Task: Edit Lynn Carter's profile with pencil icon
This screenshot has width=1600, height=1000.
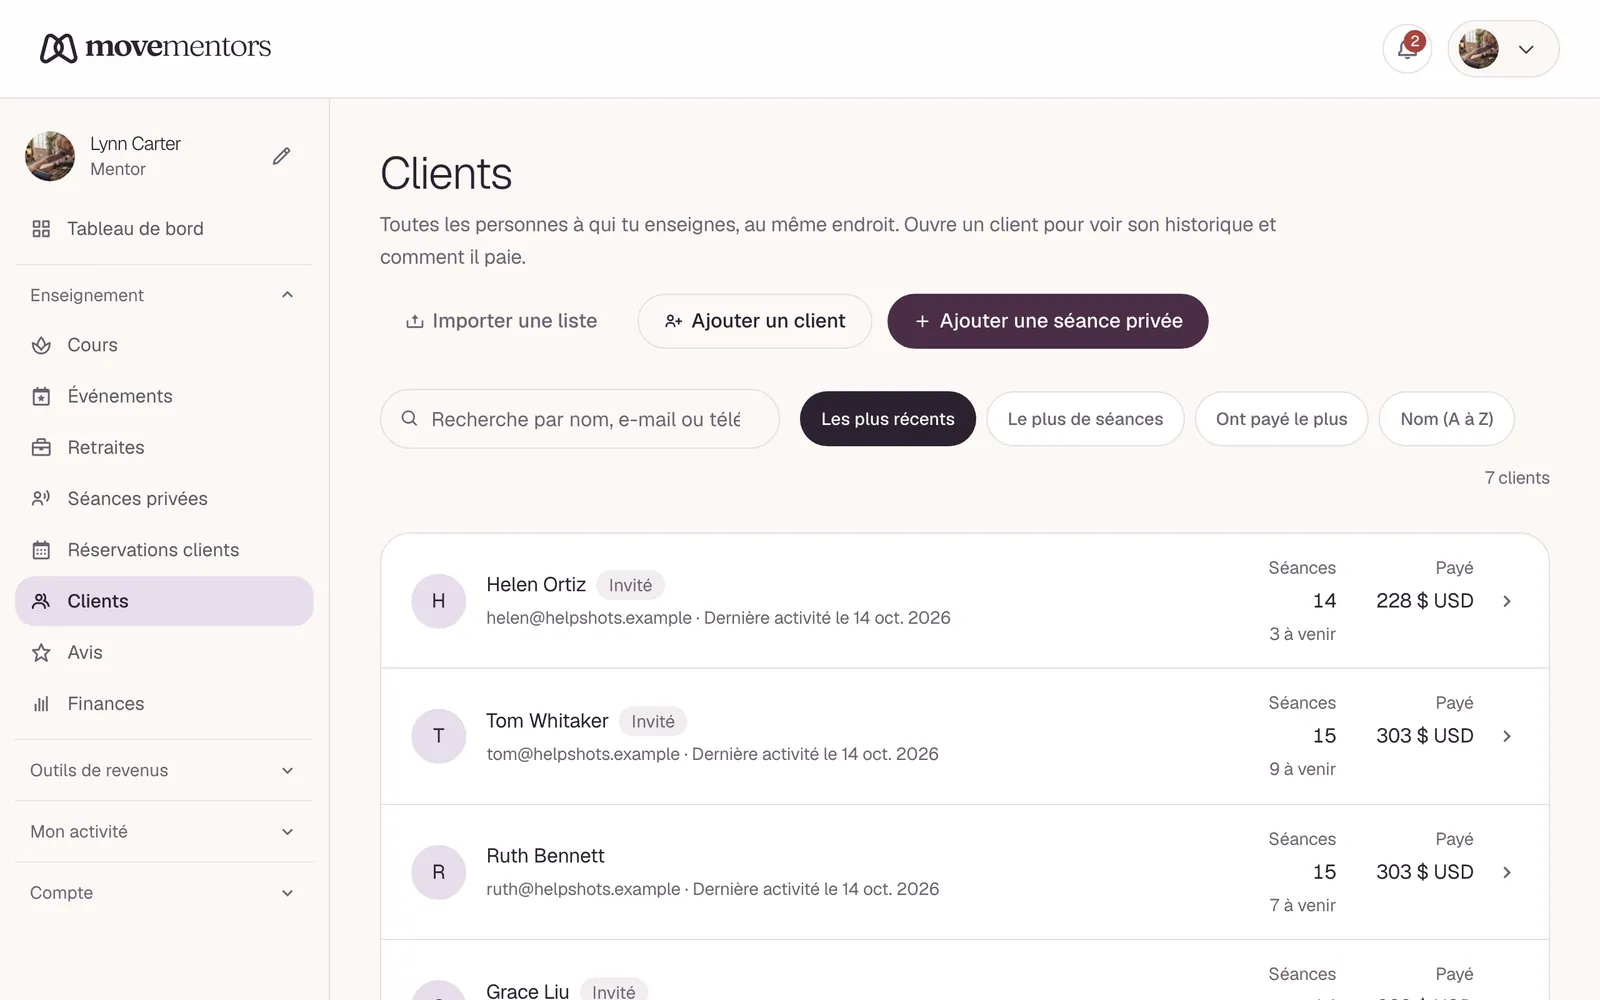Action: [x=281, y=156]
